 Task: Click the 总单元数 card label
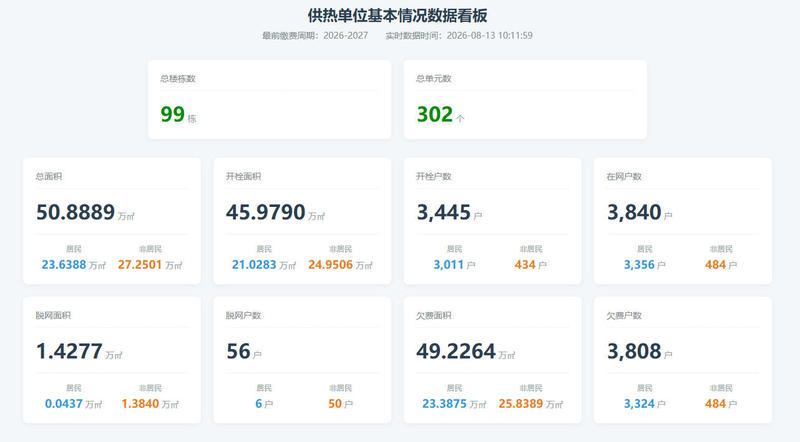click(x=433, y=79)
